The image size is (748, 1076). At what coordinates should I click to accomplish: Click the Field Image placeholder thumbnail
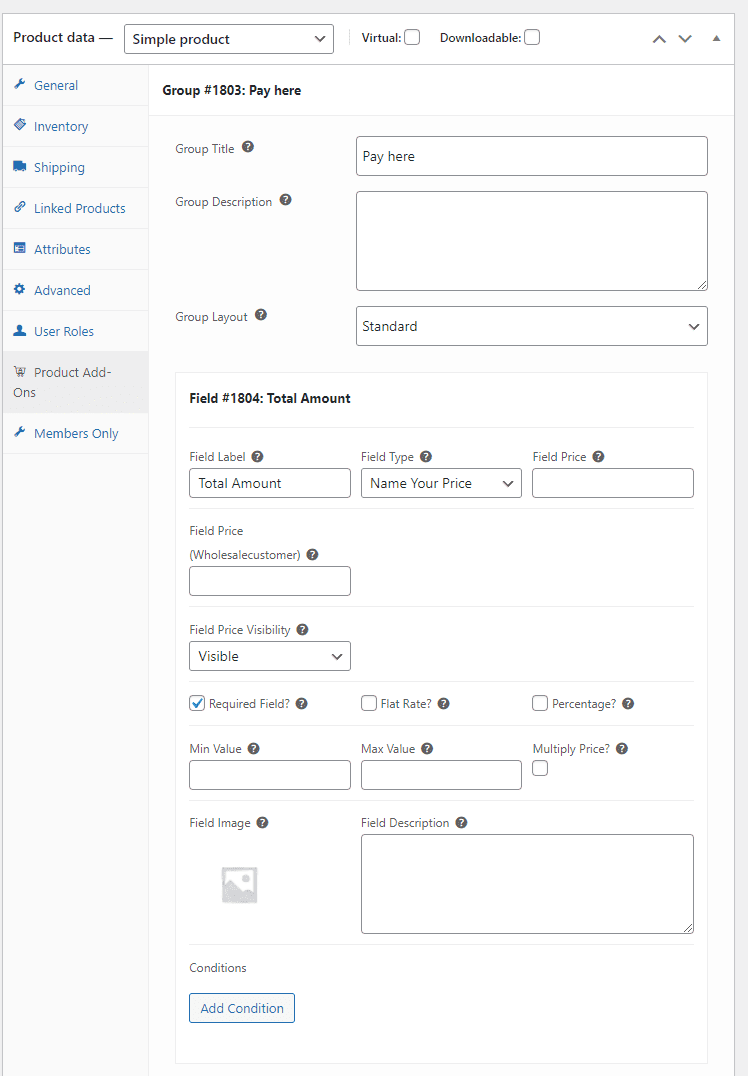click(x=239, y=885)
